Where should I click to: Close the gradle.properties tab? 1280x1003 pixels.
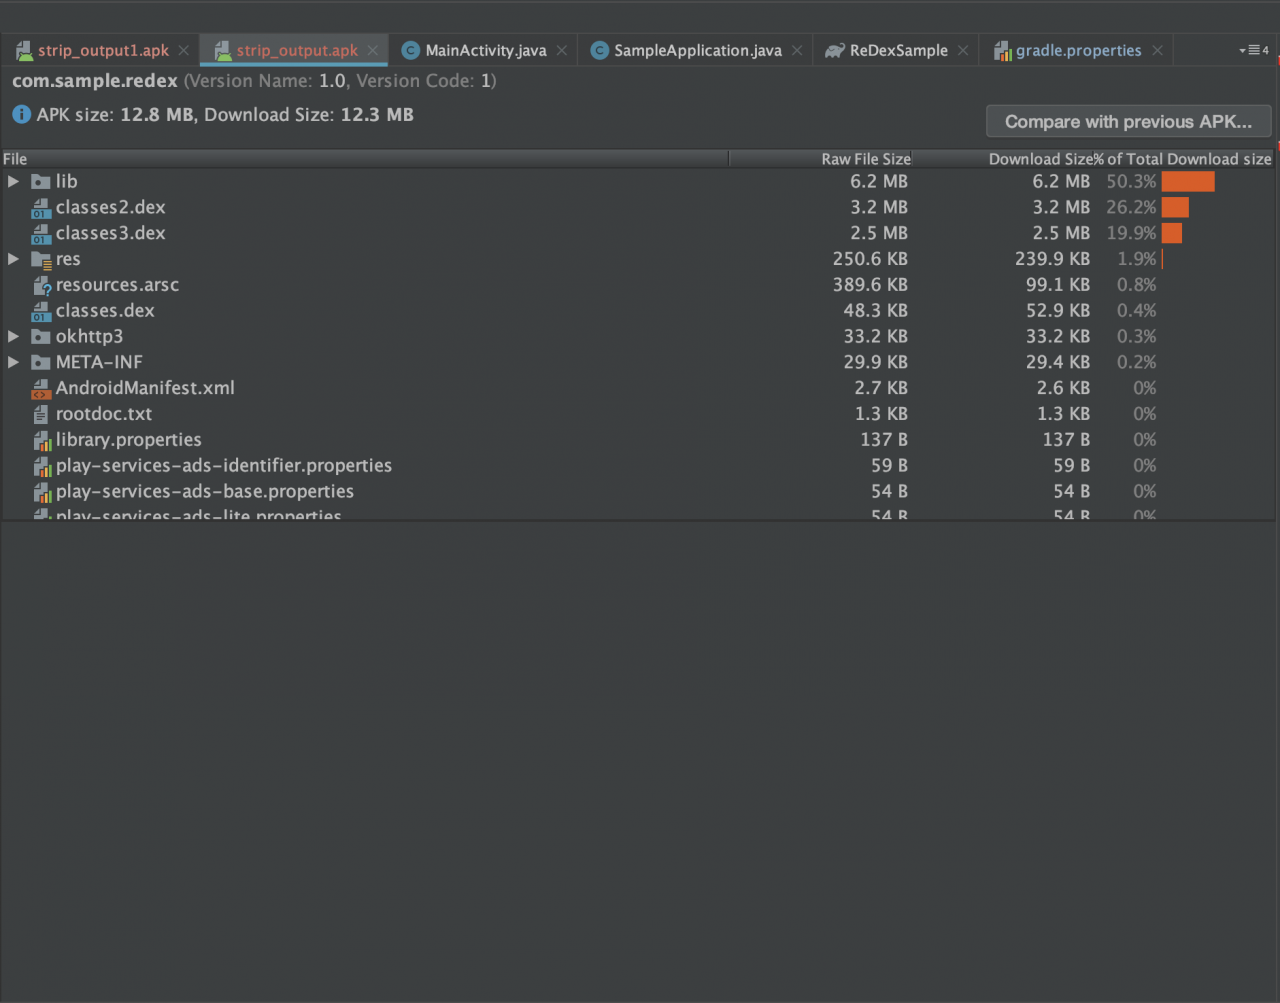pyautogui.click(x=1157, y=50)
